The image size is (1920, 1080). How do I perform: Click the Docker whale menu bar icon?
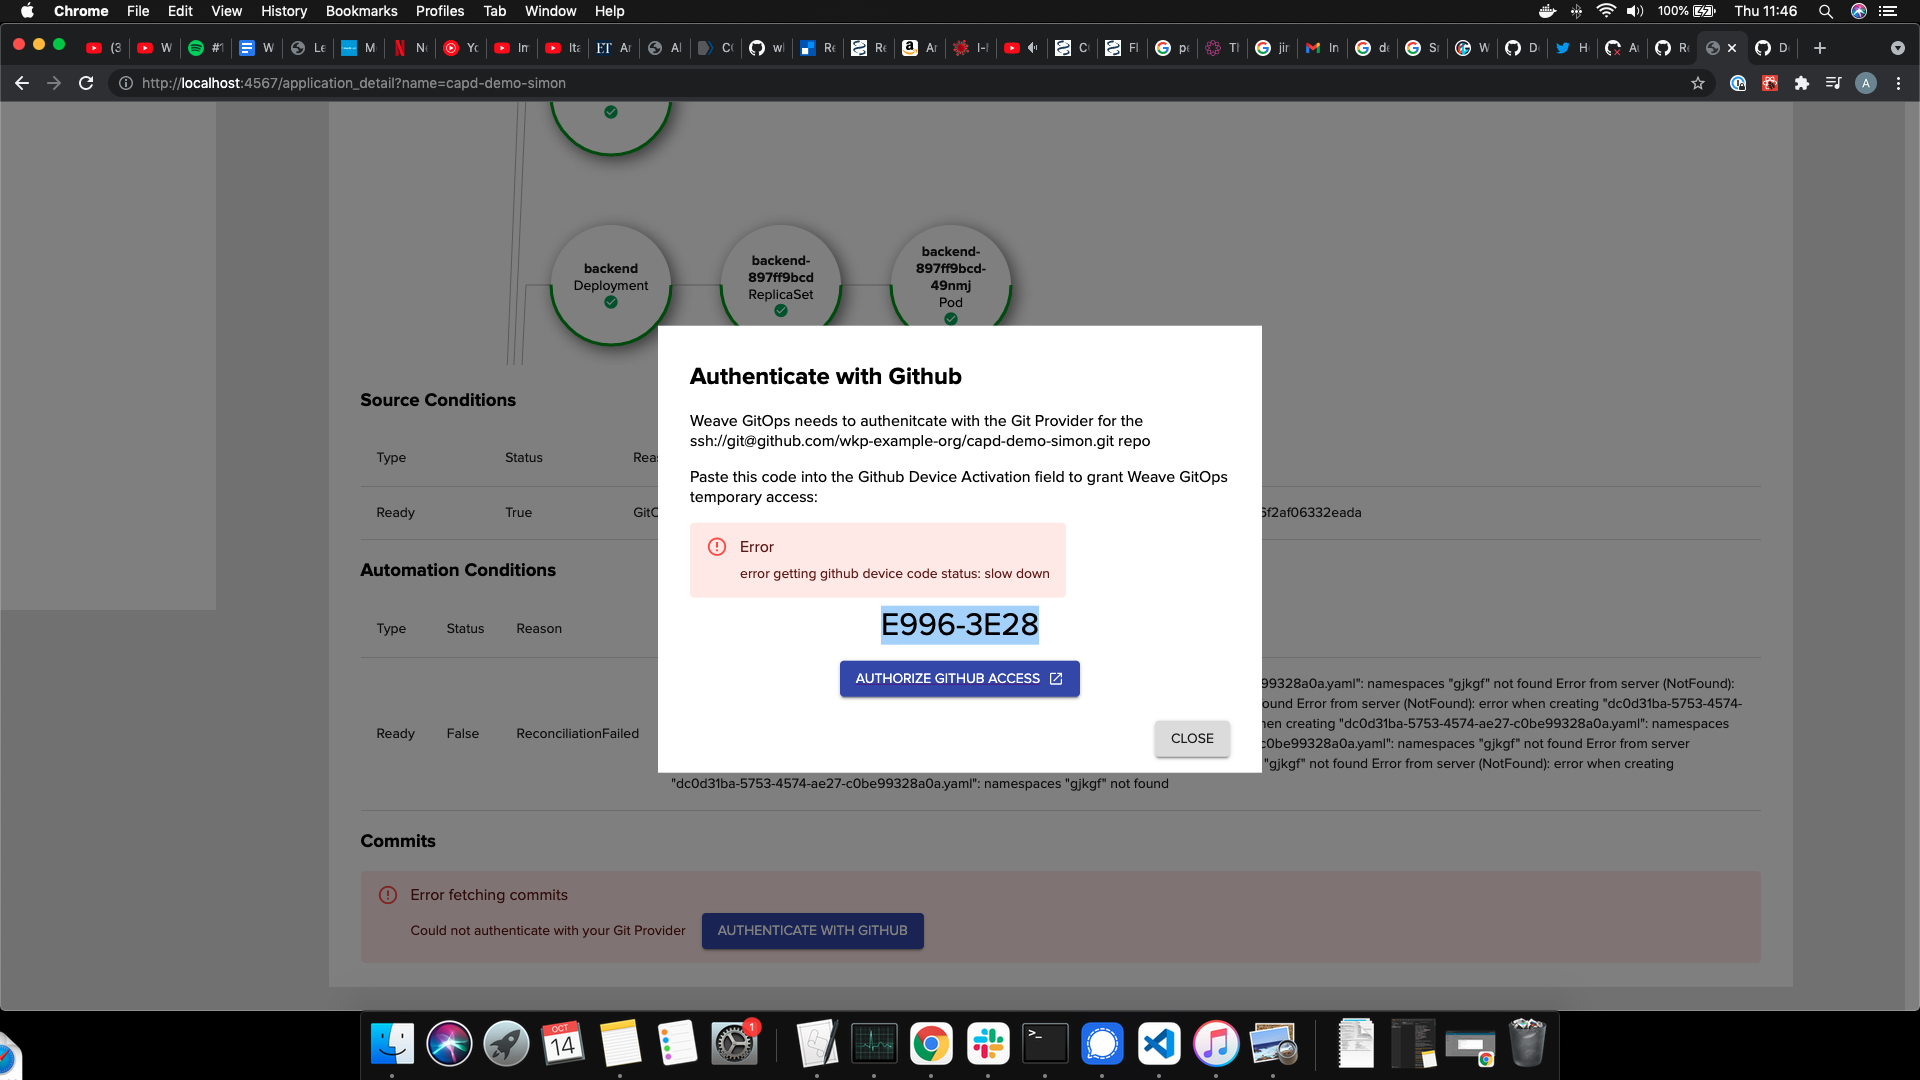1547,11
